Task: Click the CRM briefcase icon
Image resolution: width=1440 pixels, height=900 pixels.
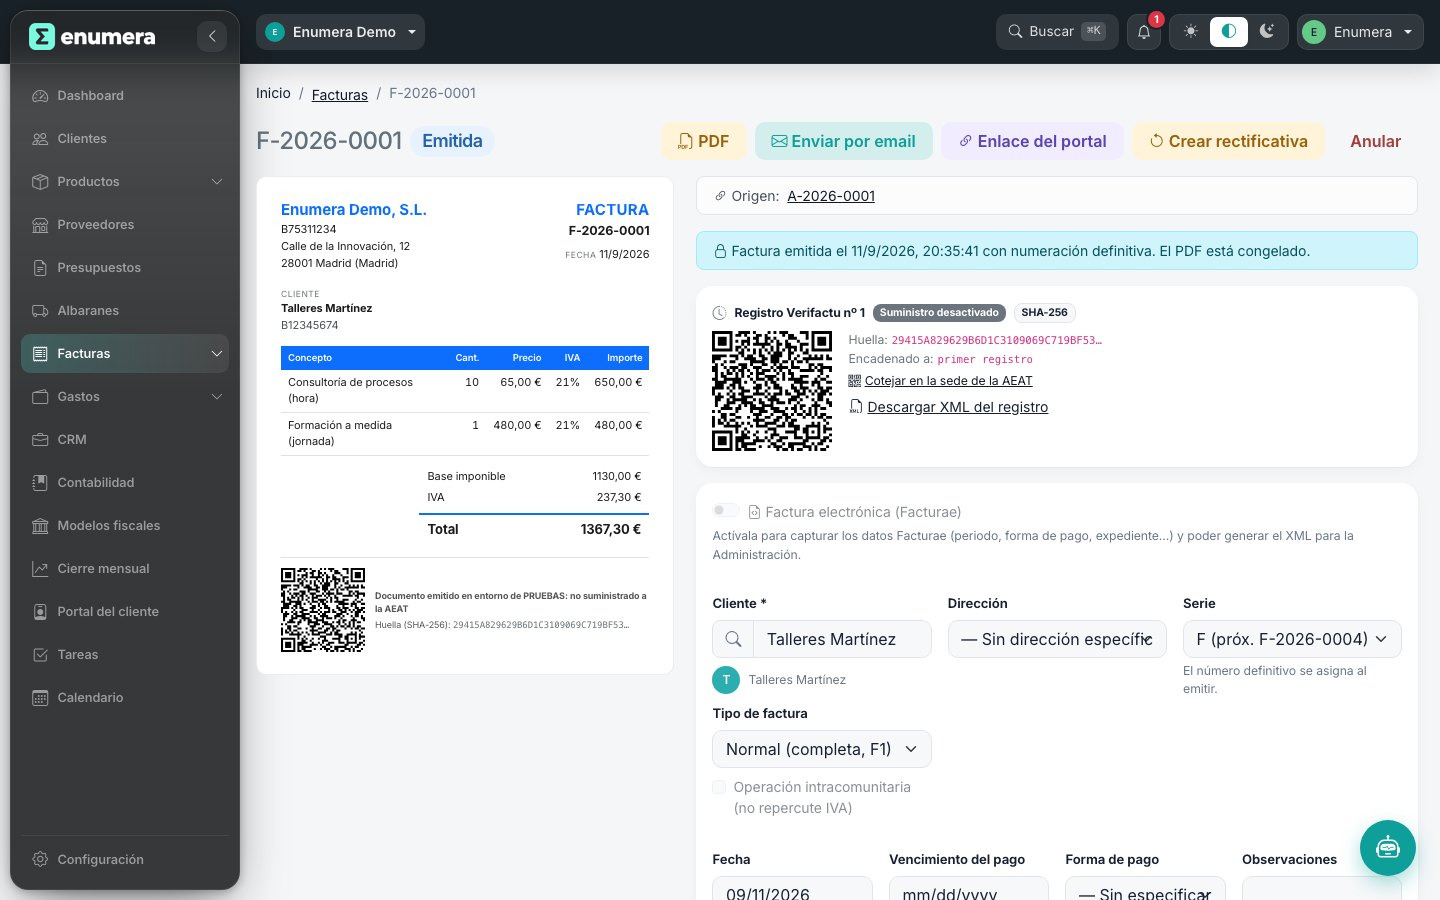Action: pyautogui.click(x=40, y=440)
